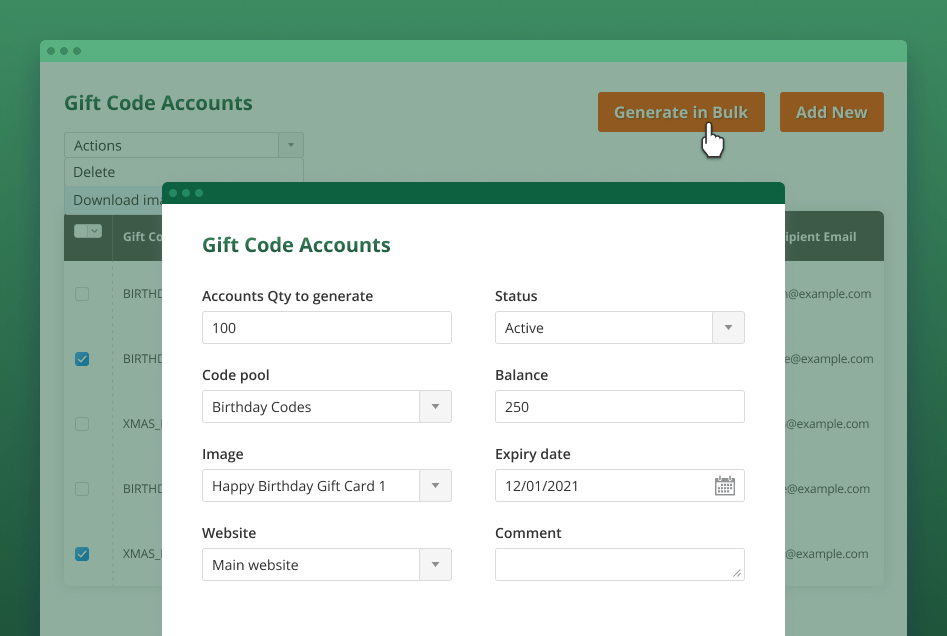Click the Website dropdown arrow icon
947x636 pixels.
point(436,564)
